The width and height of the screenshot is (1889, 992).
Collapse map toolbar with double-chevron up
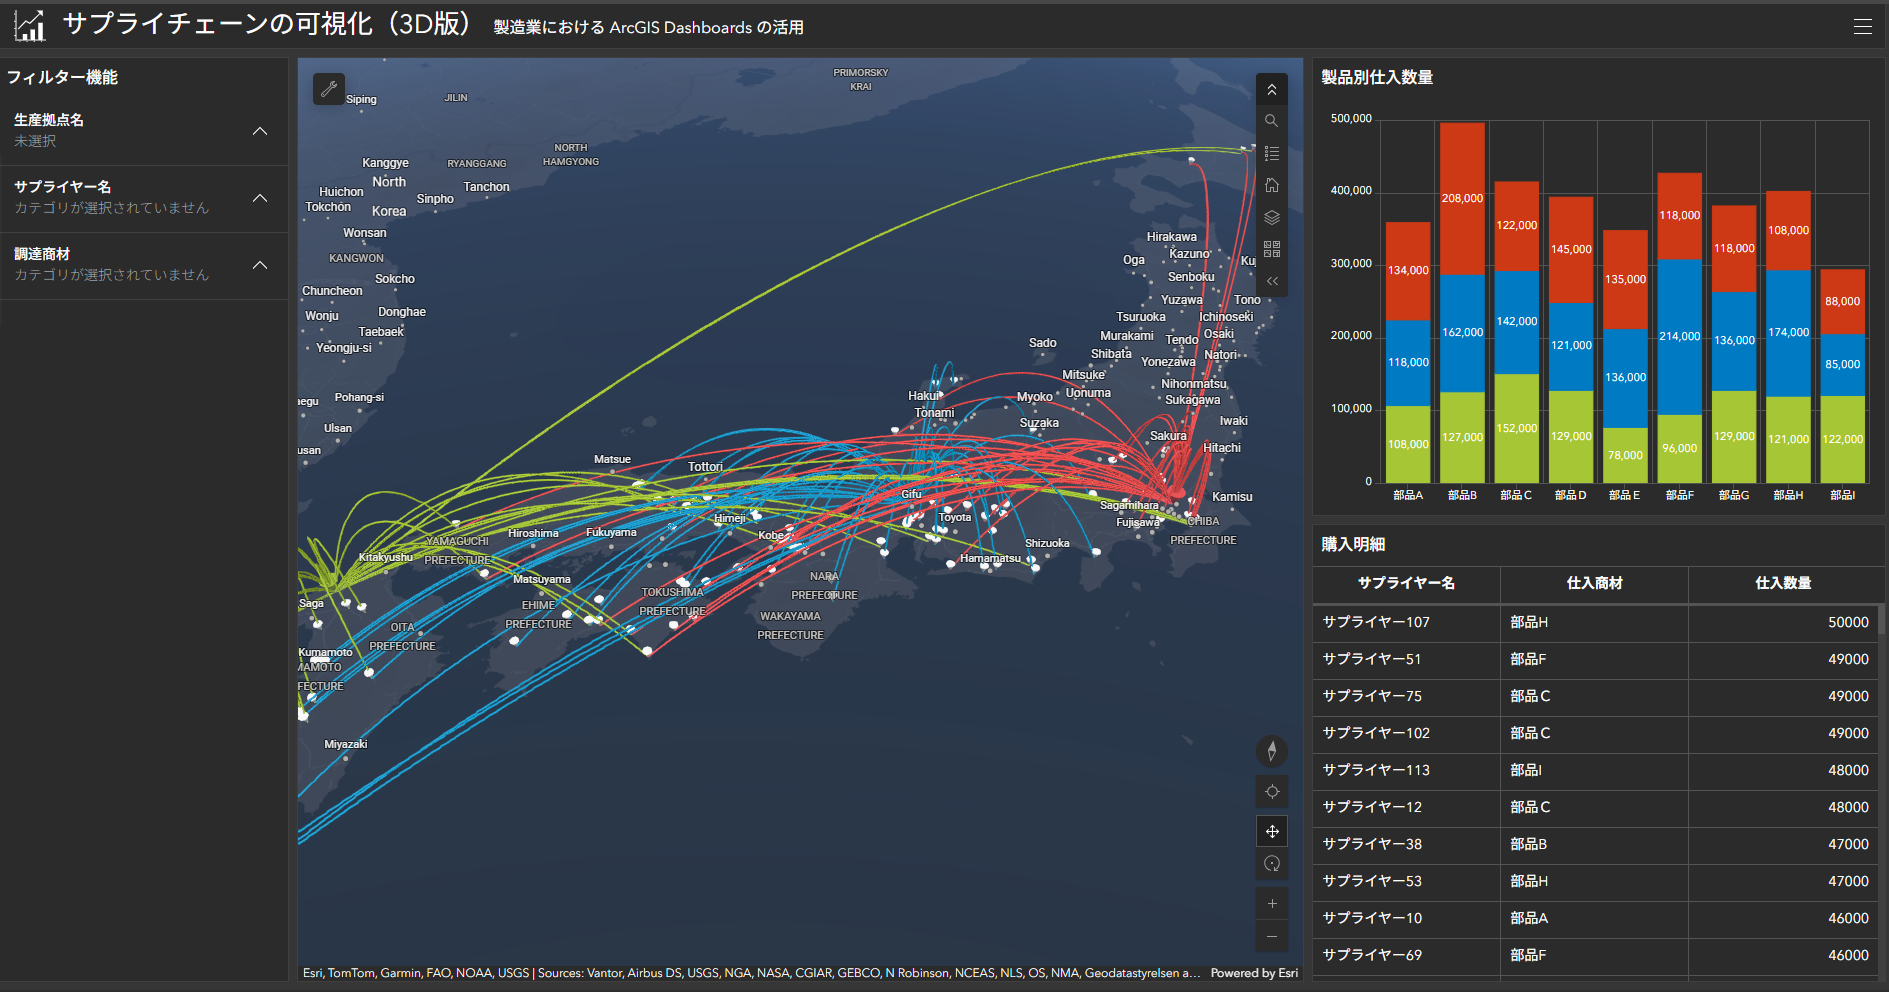coord(1271,90)
